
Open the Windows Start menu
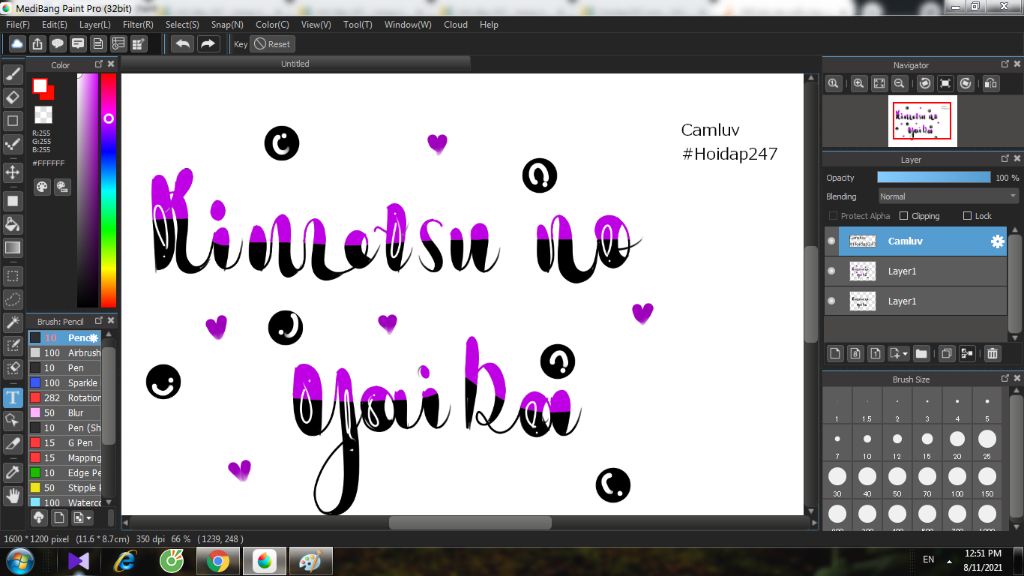click(20, 562)
